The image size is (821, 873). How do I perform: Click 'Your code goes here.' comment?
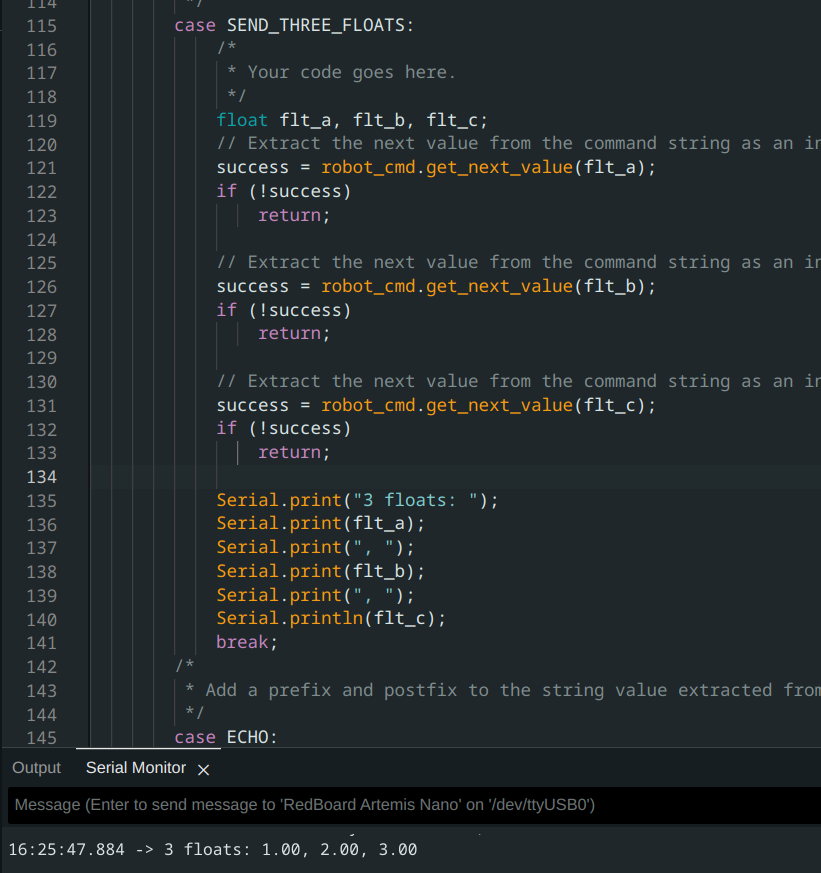tap(351, 72)
